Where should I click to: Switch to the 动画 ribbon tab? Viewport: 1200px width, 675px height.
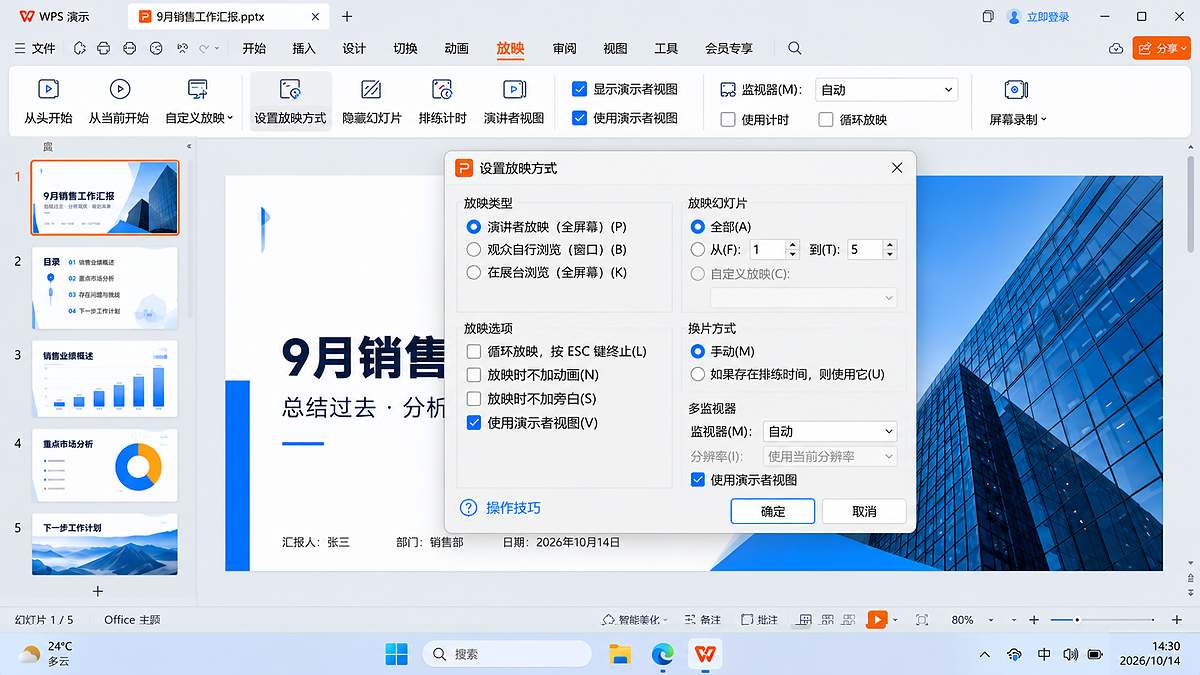click(456, 48)
